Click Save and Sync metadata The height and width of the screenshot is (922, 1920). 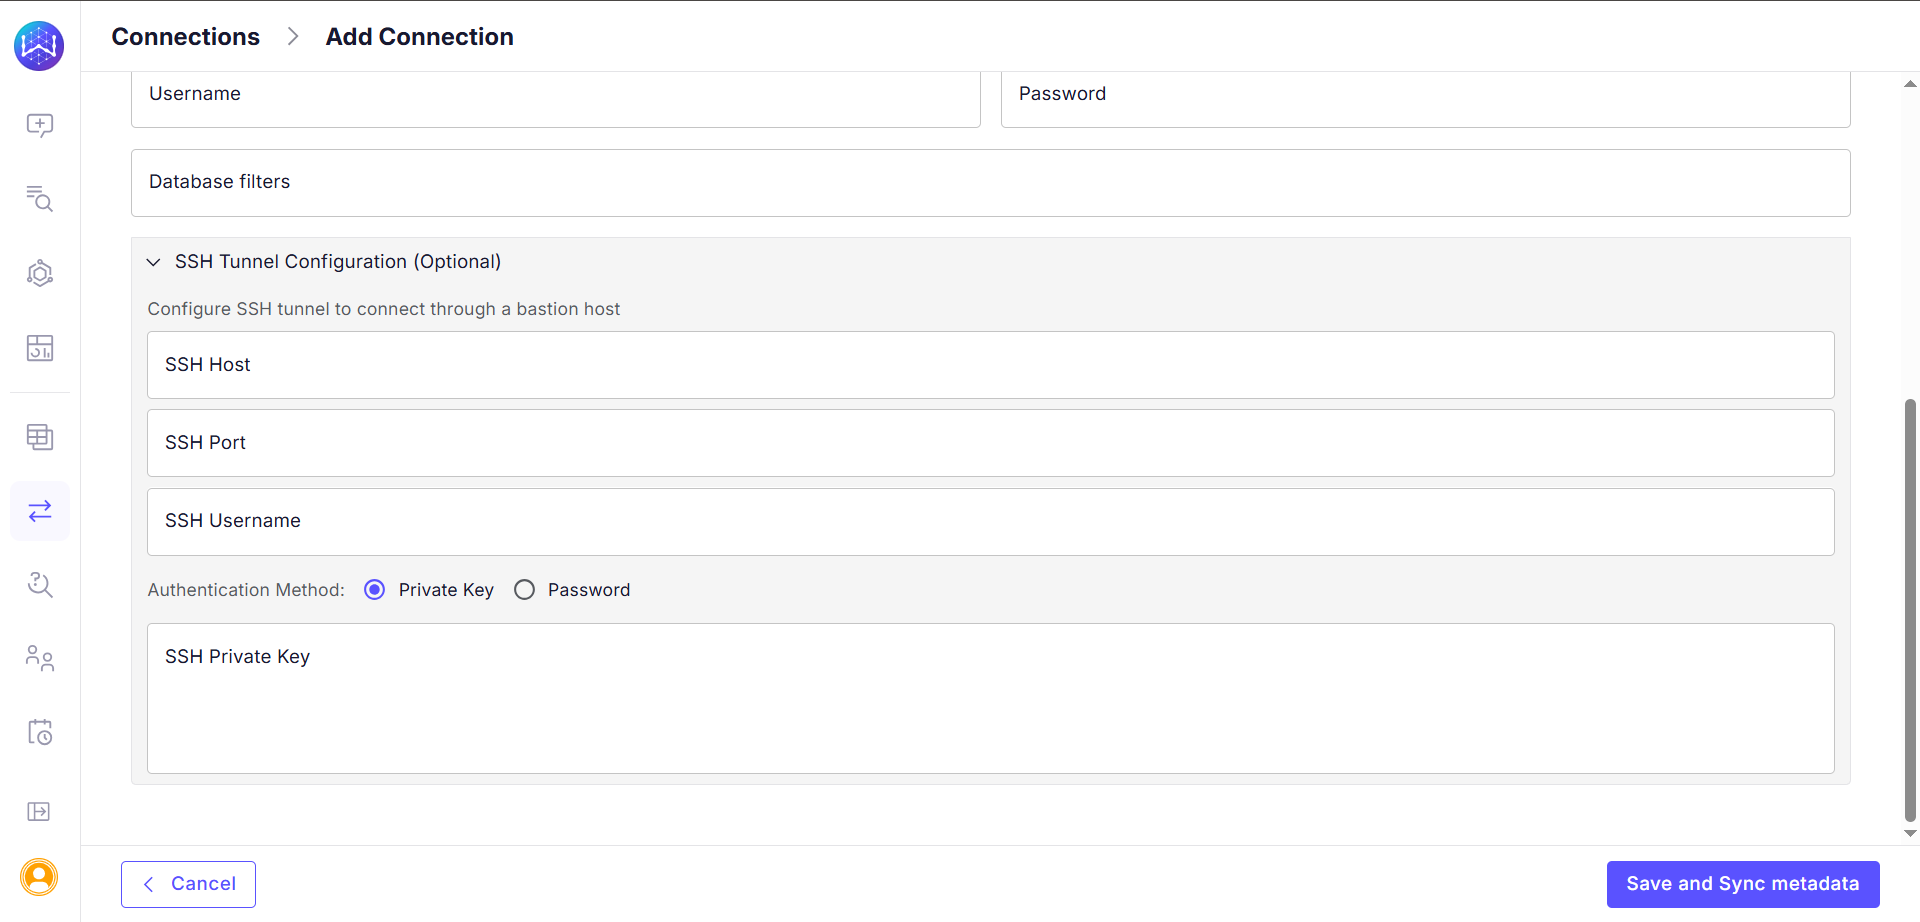pyautogui.click(x=1743, y=884)
